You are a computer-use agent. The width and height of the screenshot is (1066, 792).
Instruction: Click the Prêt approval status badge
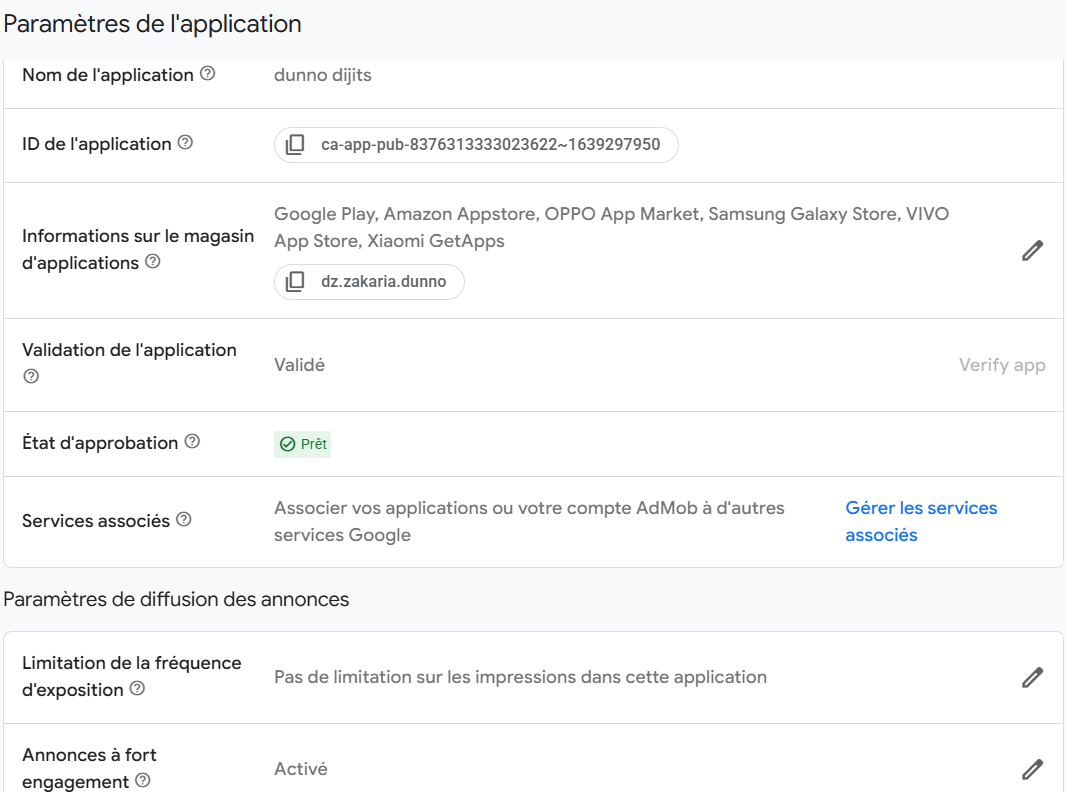(302, 444)
